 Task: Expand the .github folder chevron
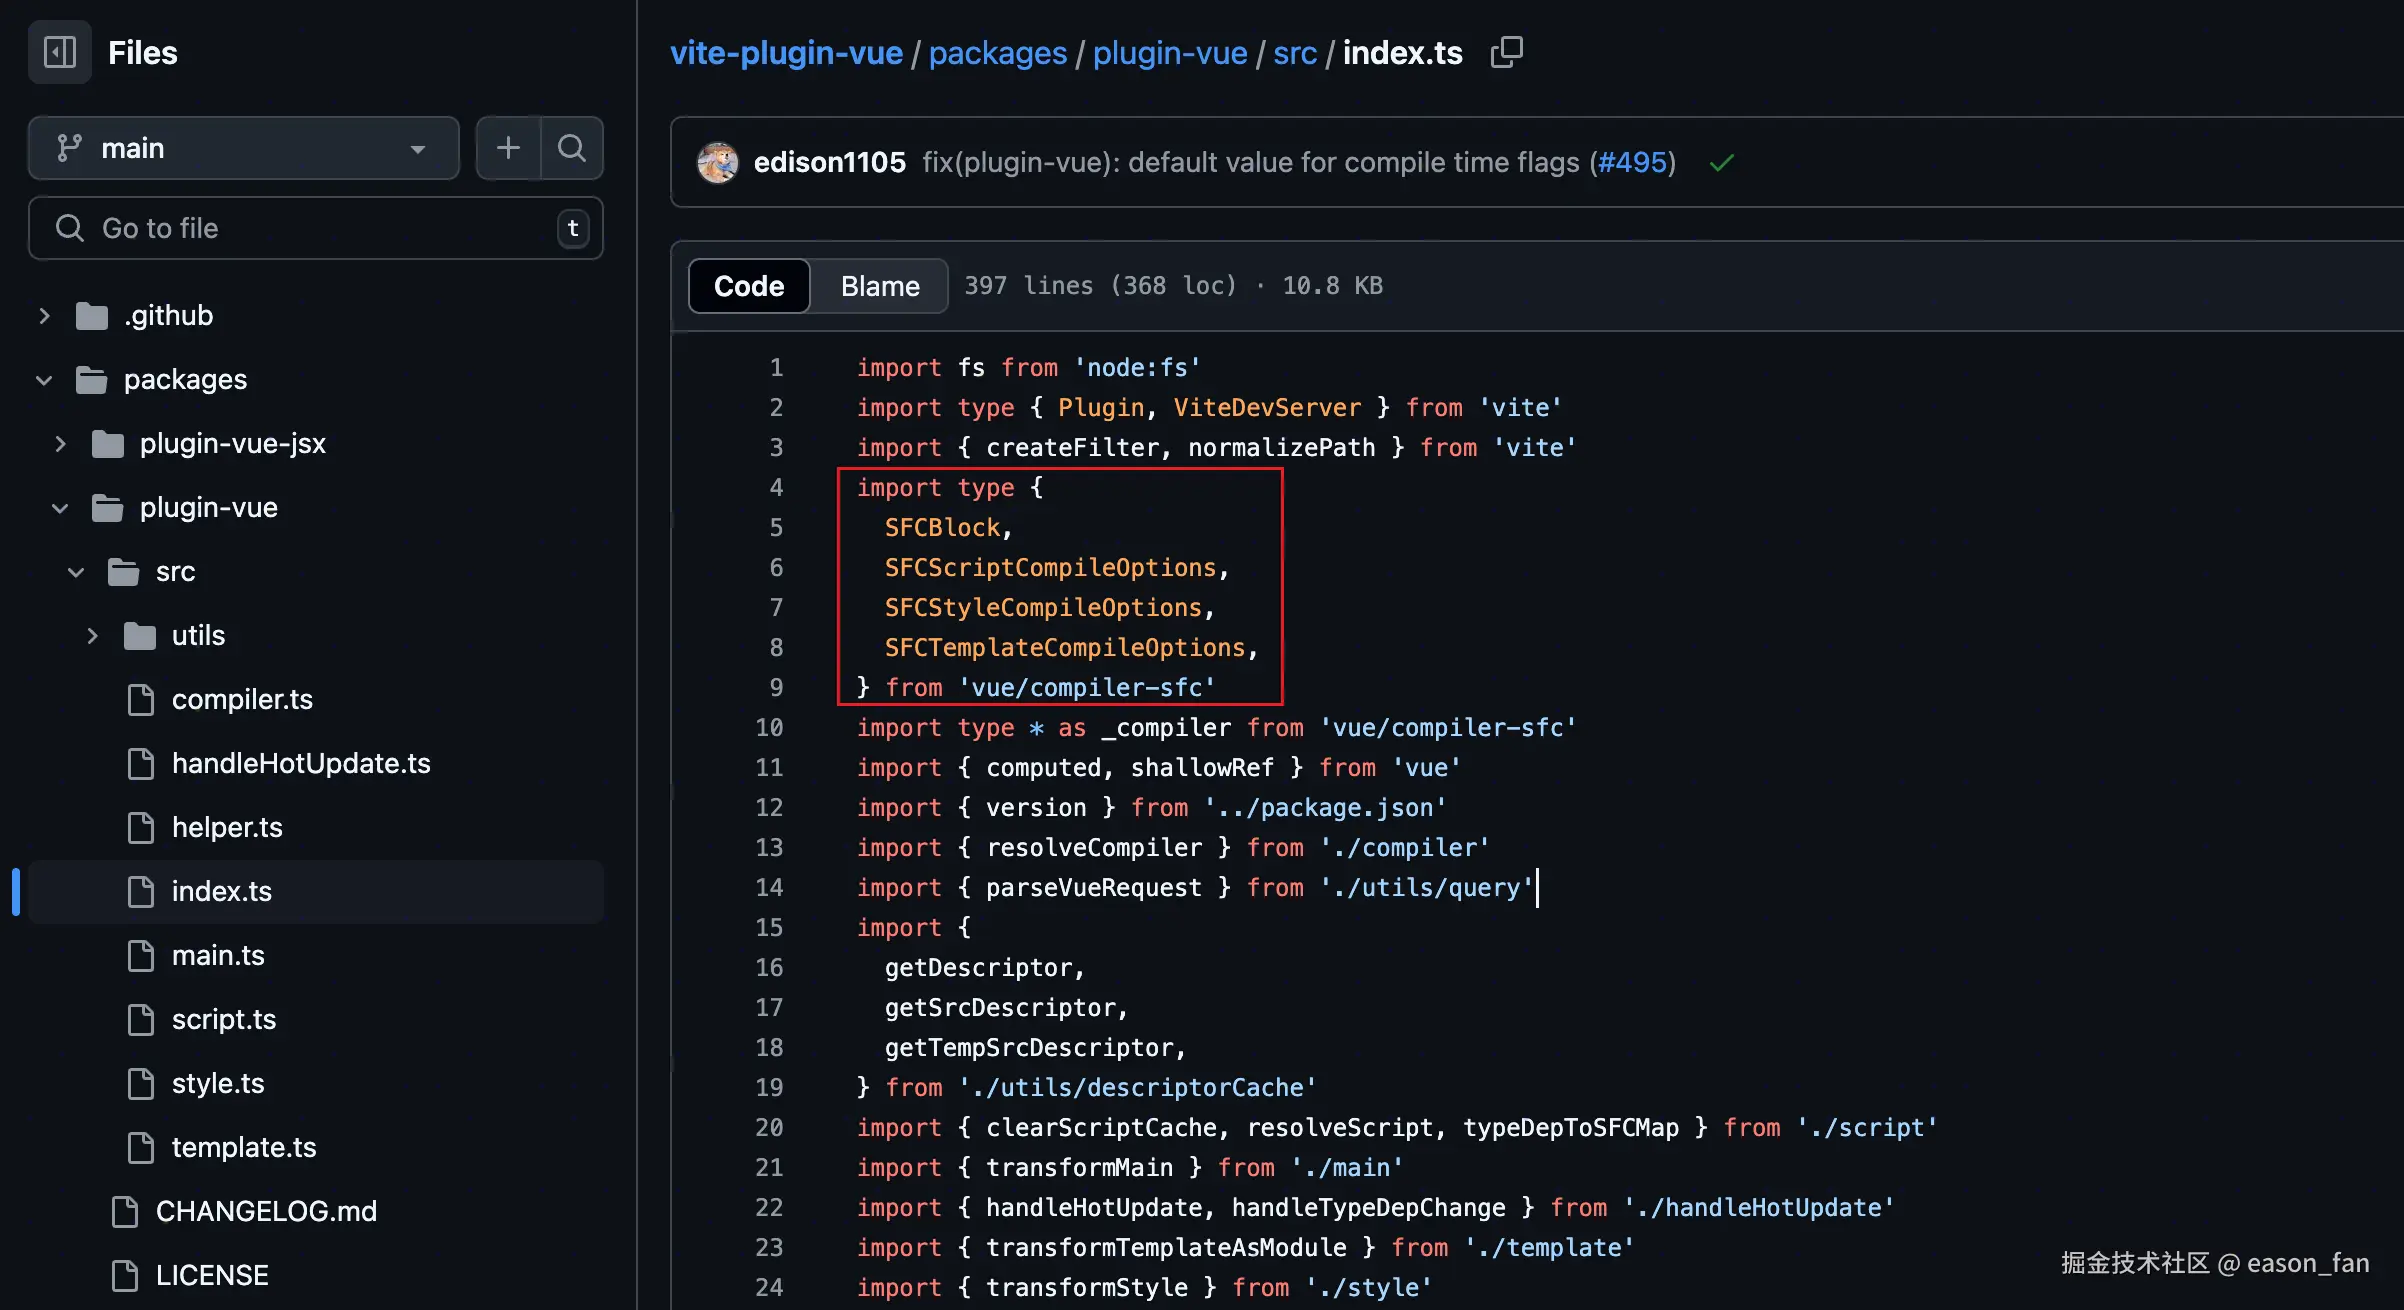coord(44,316)
